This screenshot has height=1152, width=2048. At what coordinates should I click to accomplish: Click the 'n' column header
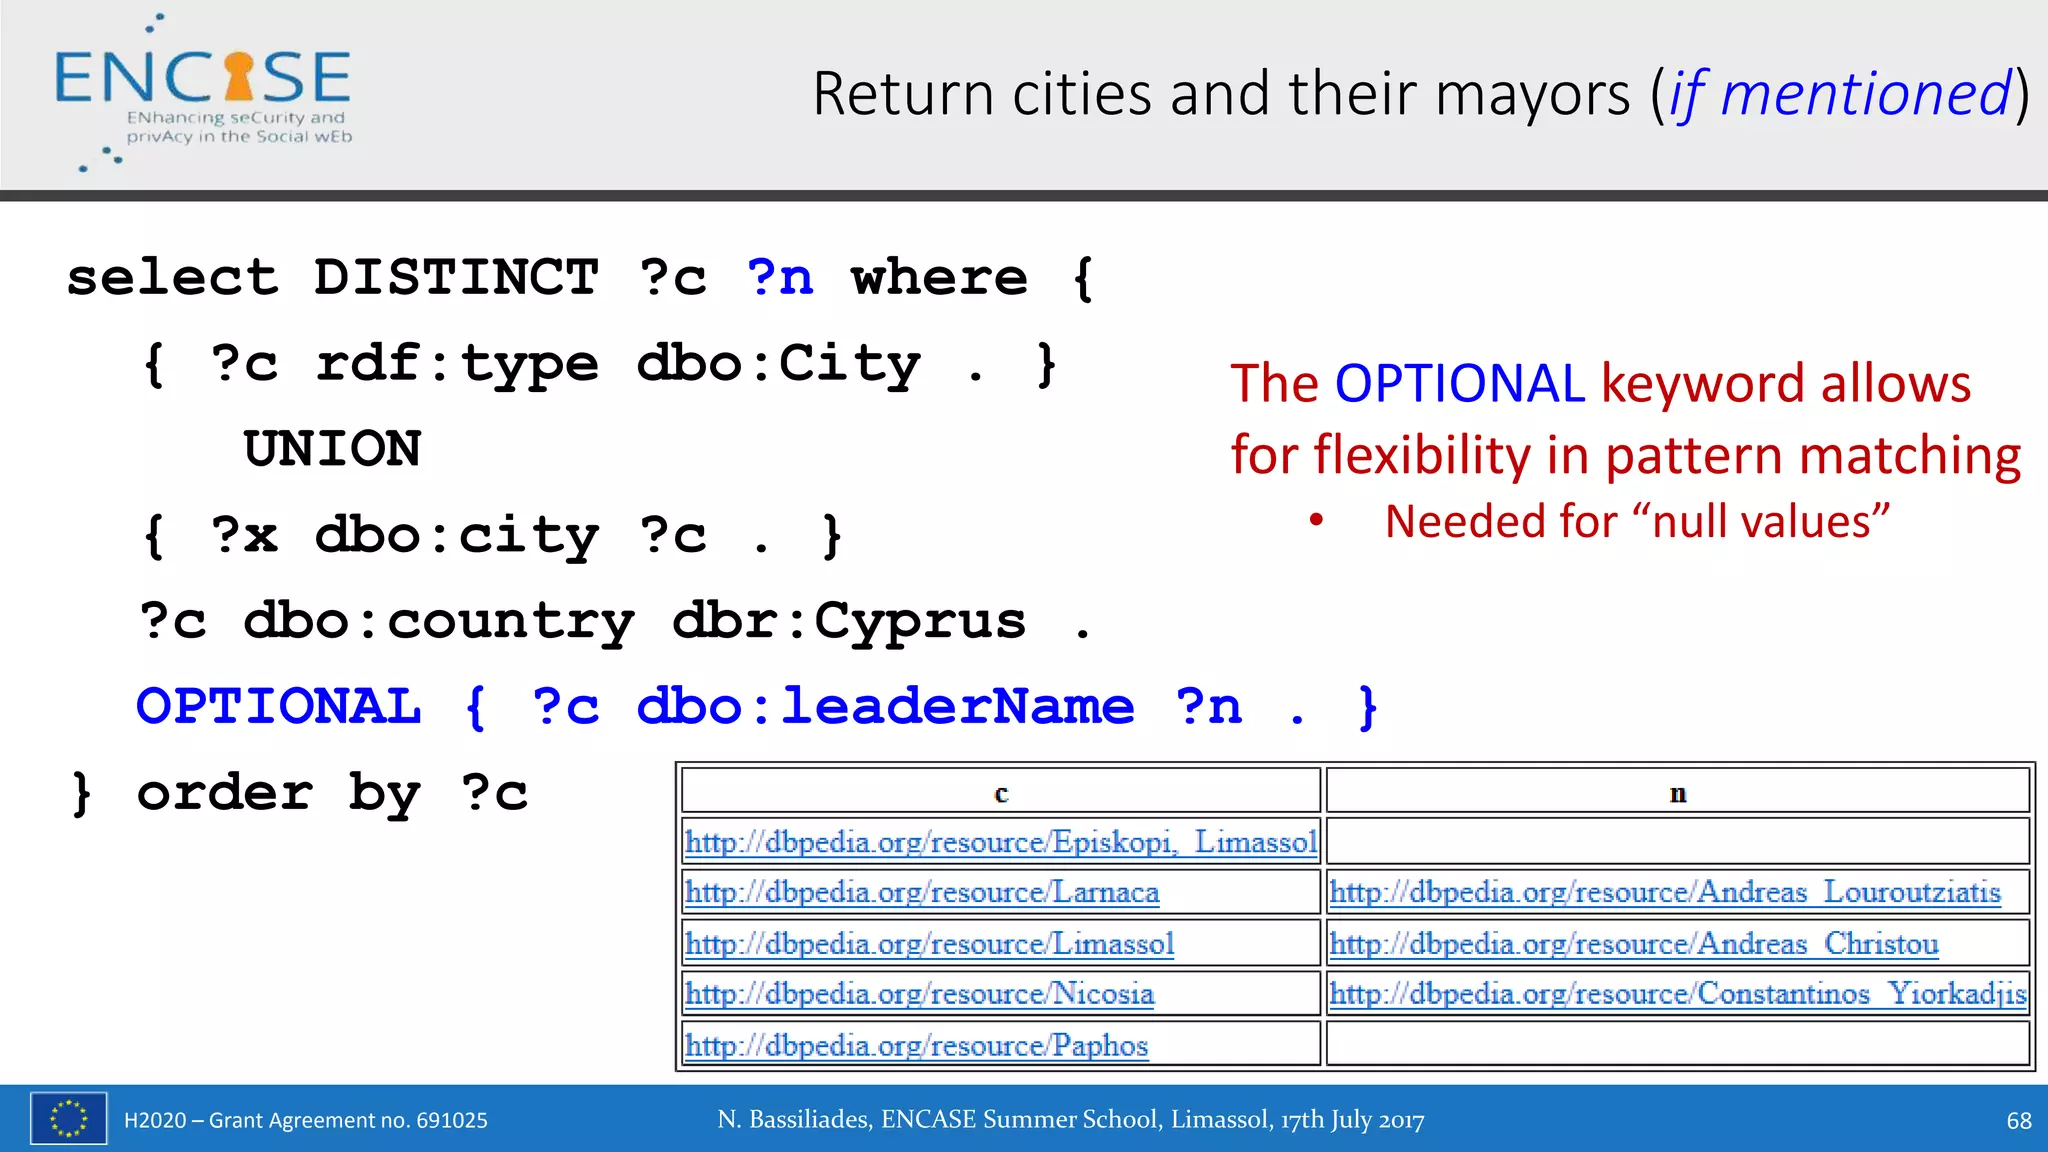[x=1677, y=793]
